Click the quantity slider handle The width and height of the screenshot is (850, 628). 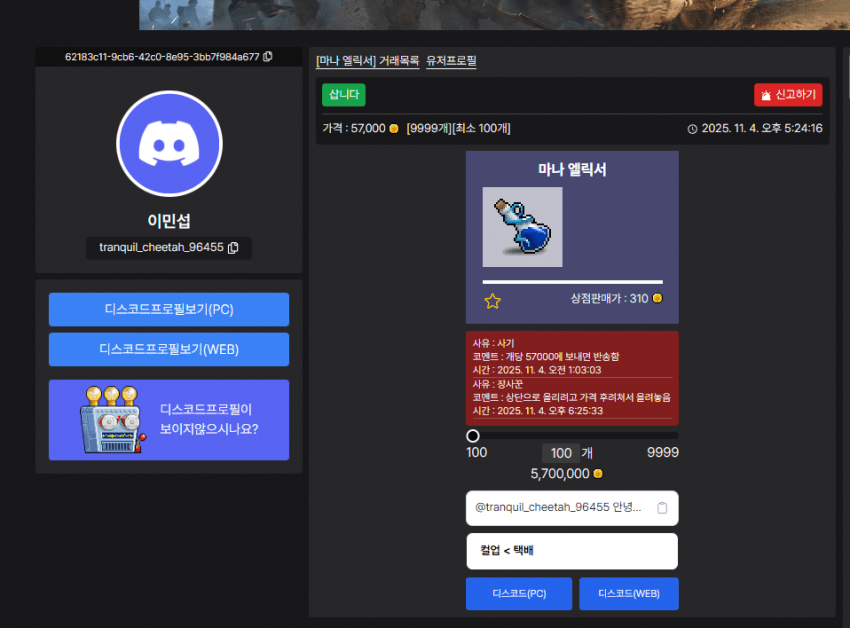click(x=473, y=436)
